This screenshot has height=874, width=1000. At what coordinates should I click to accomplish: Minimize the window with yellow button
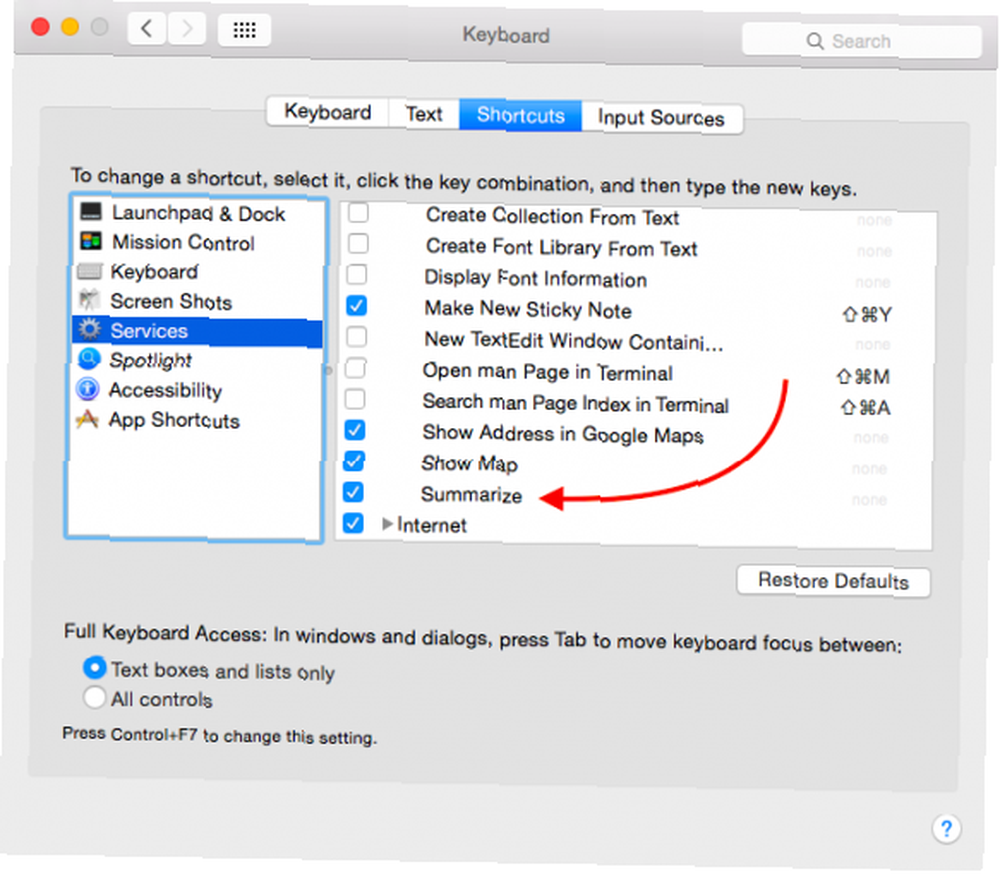click(70, 27)
